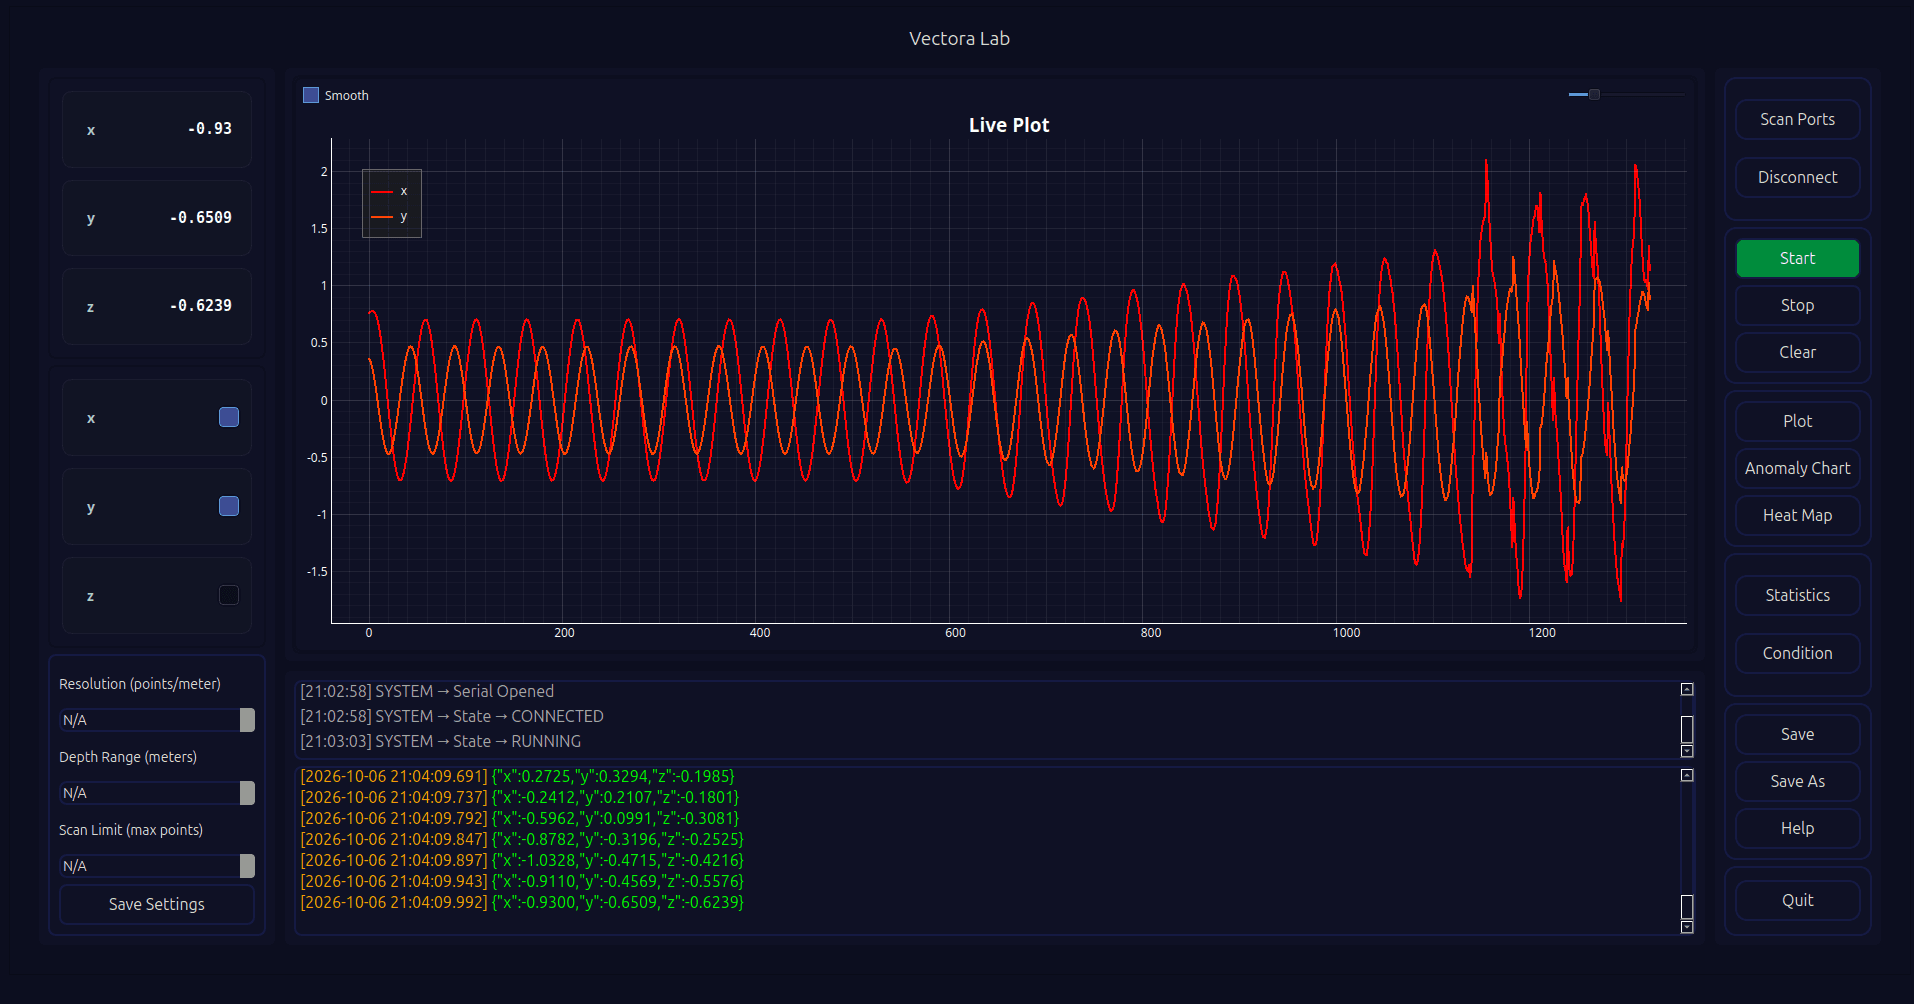Disconnect from the serial device
Viewport: 1914px width, 1004px height.
pos(1797,177)
